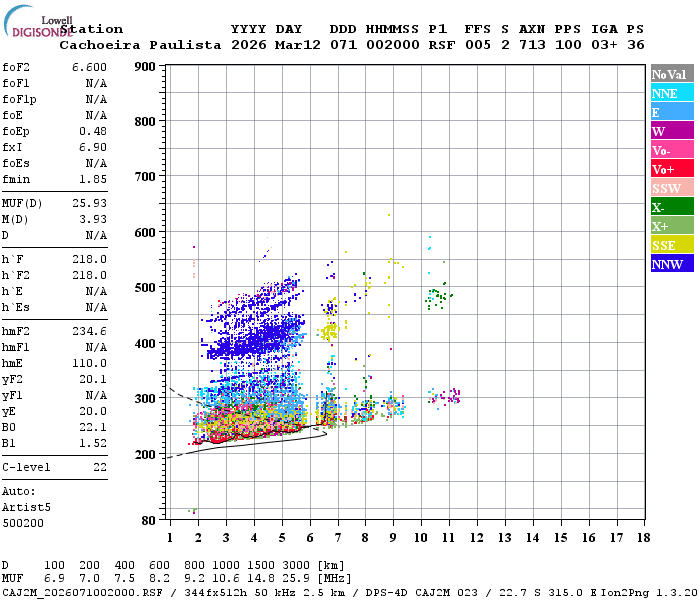
Task: Select the W purple legend swatch
Action: [672, 131]
